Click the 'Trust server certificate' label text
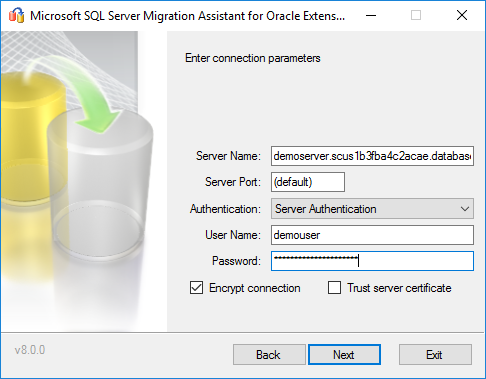 (399, 288)
